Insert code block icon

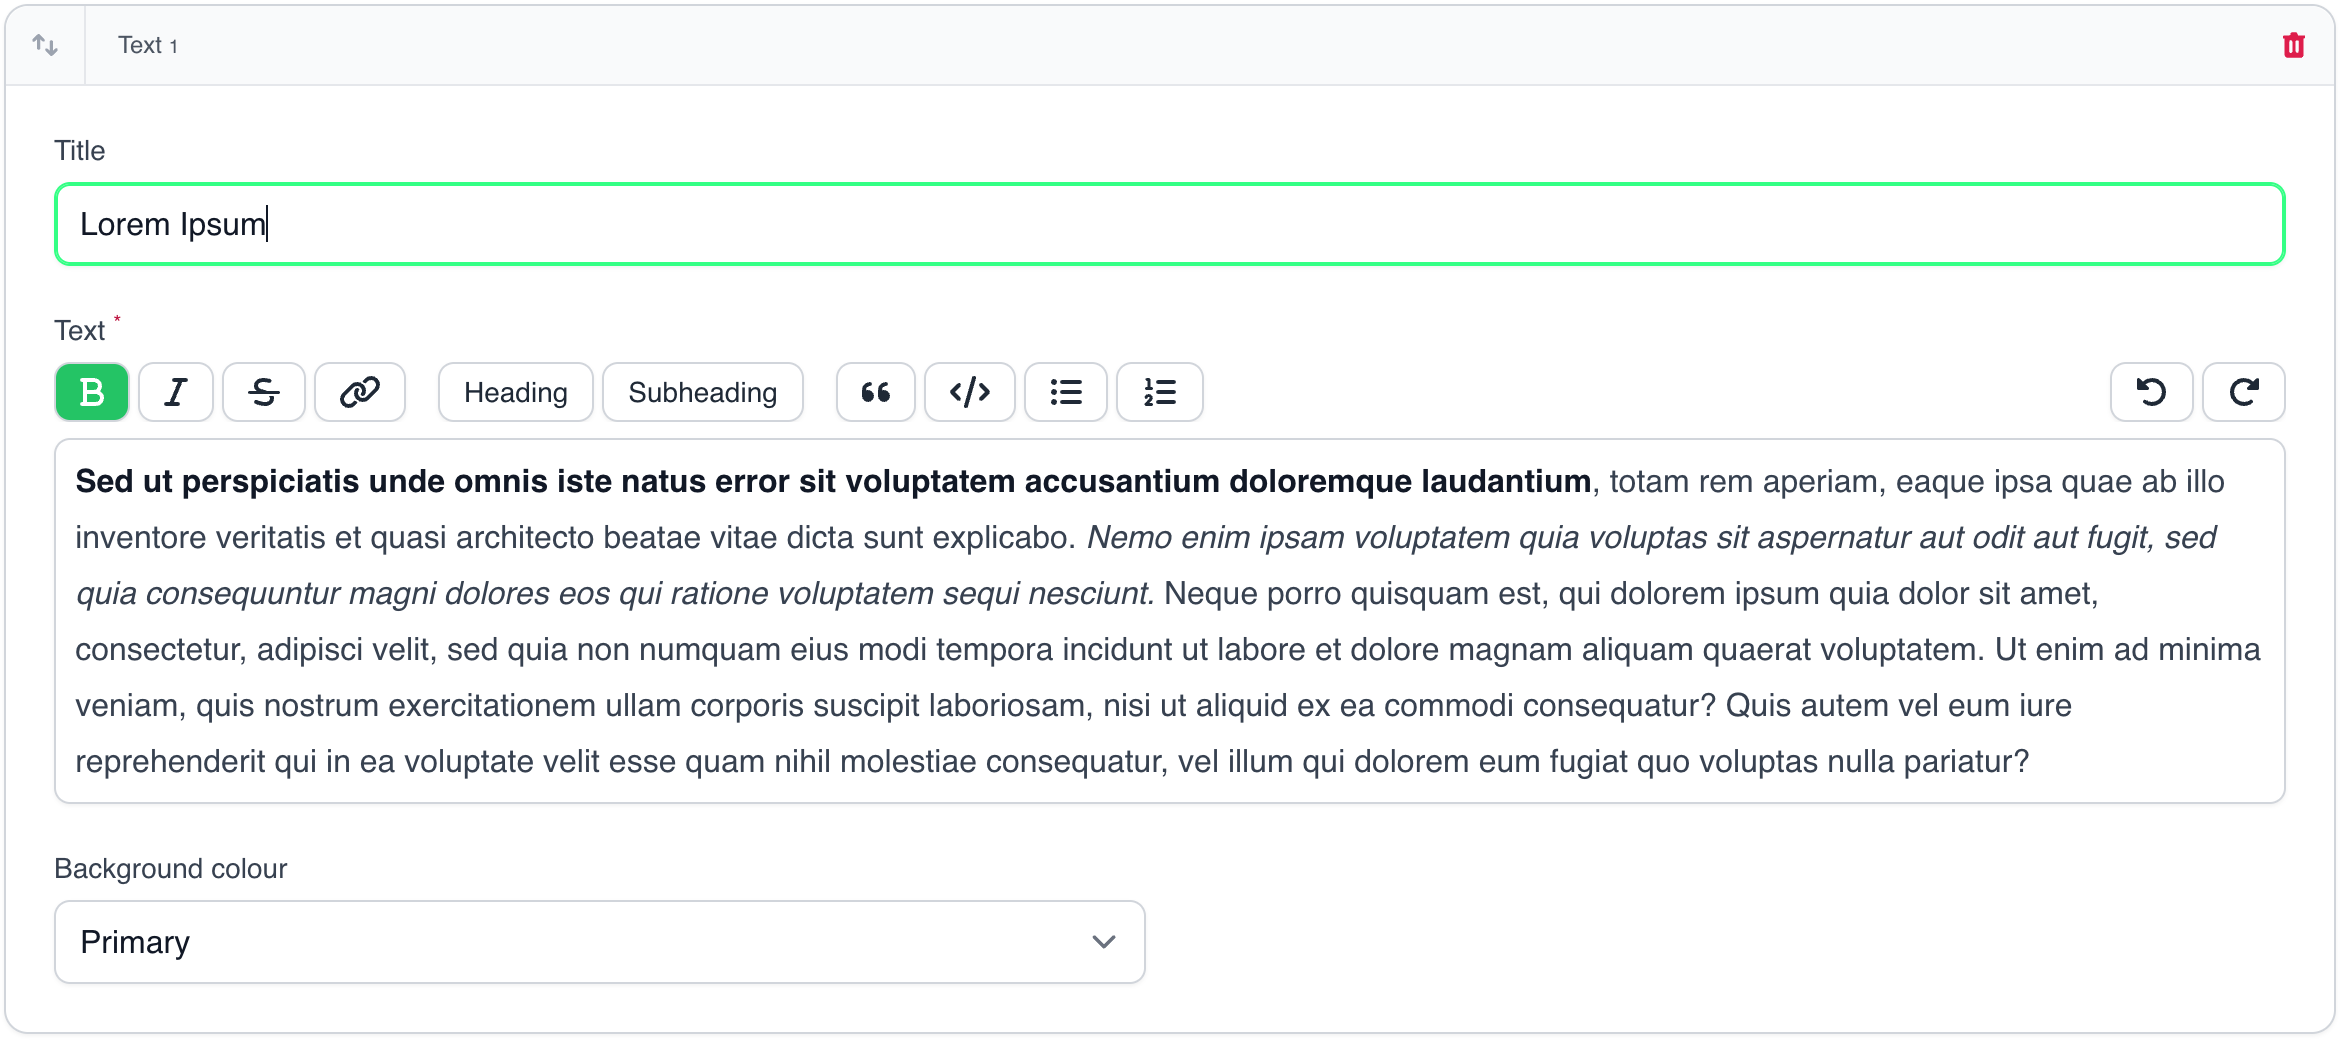[970, 392]
